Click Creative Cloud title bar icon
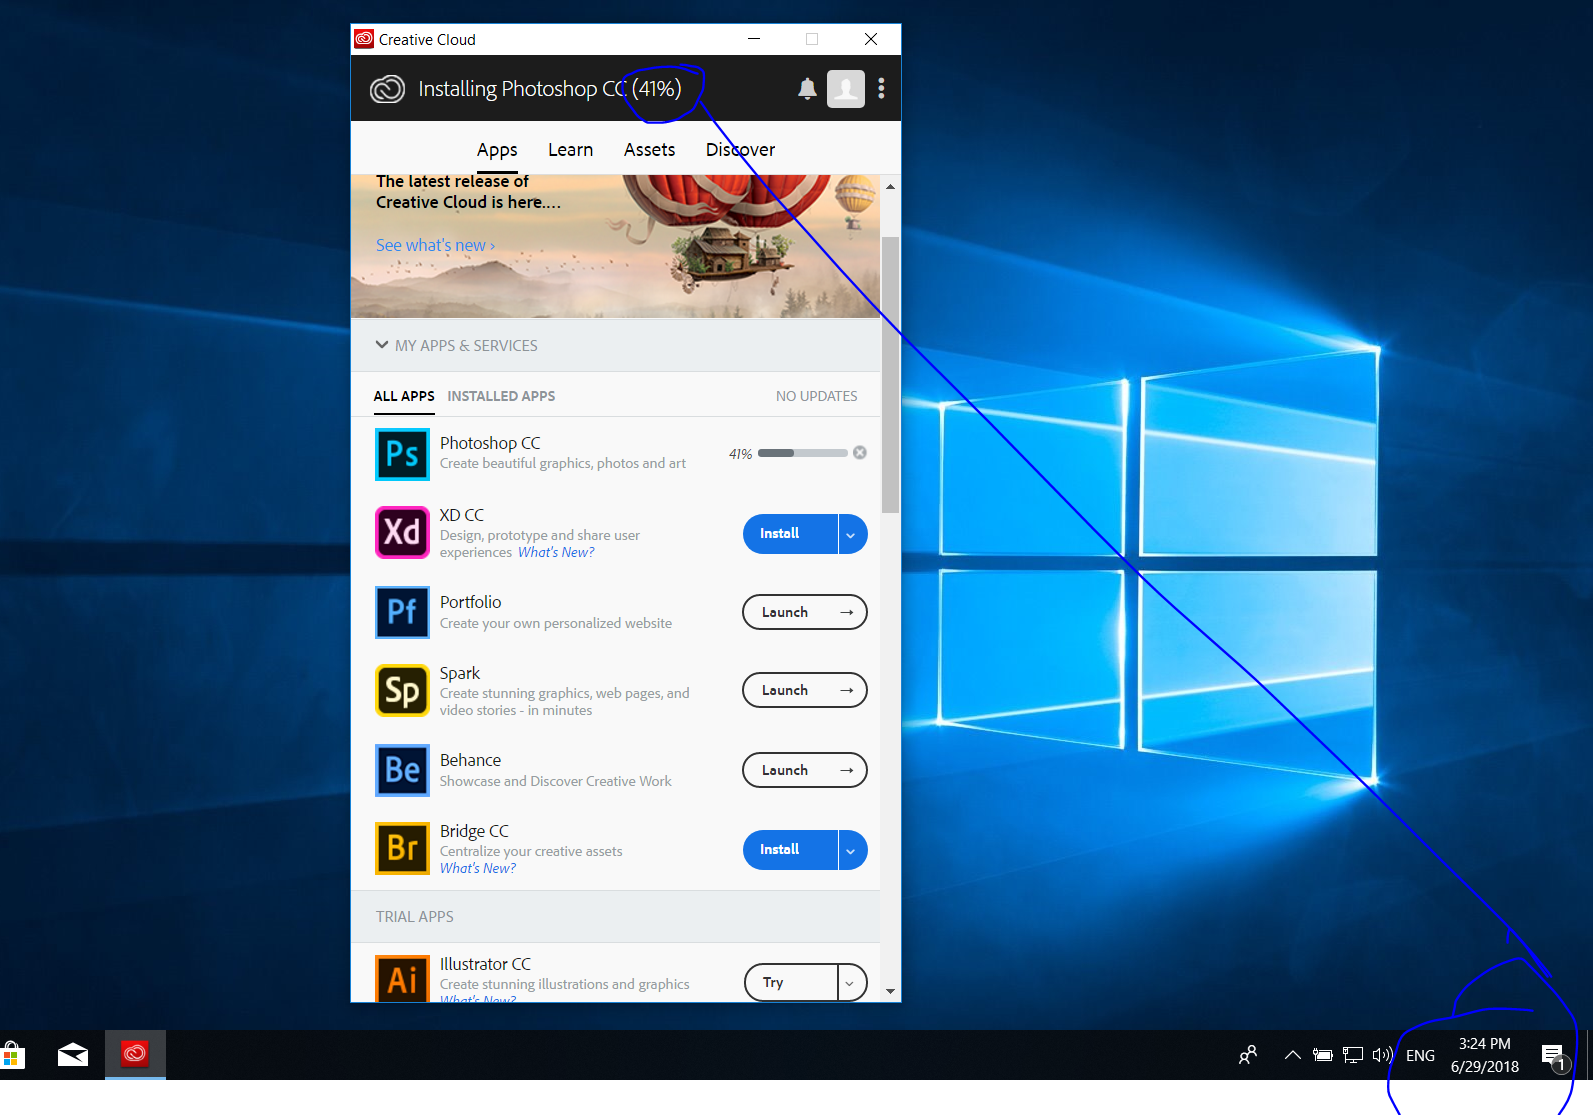The height and width of the screenshot is (1115, 1593). click(x=364, y=39)
